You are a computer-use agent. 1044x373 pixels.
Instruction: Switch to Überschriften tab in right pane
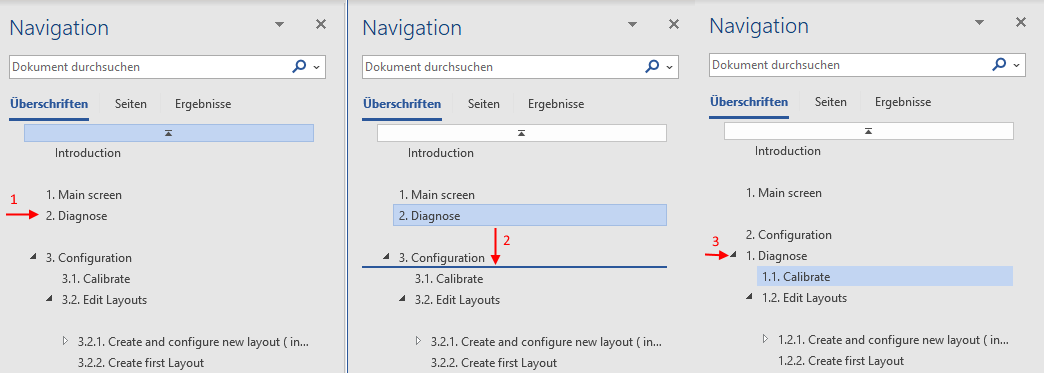point(748,102)
